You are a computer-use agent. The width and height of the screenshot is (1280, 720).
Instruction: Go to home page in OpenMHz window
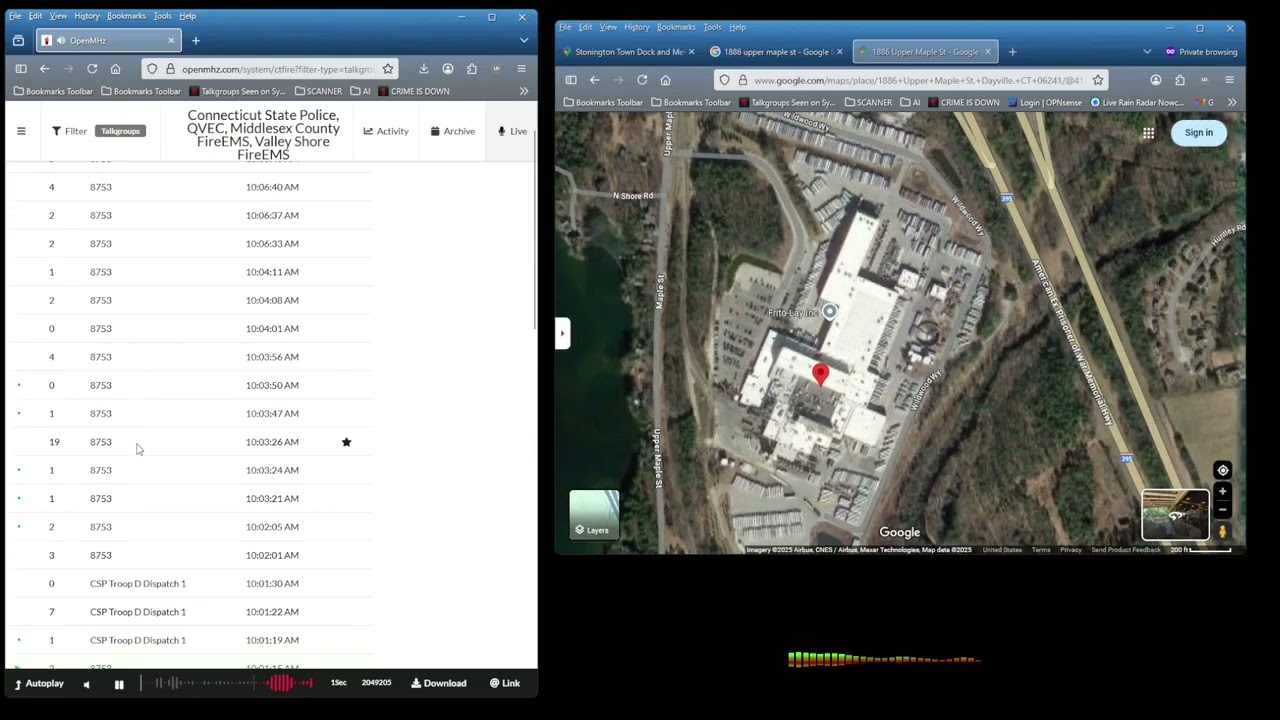pyautogui.click(x=116, y=69)
